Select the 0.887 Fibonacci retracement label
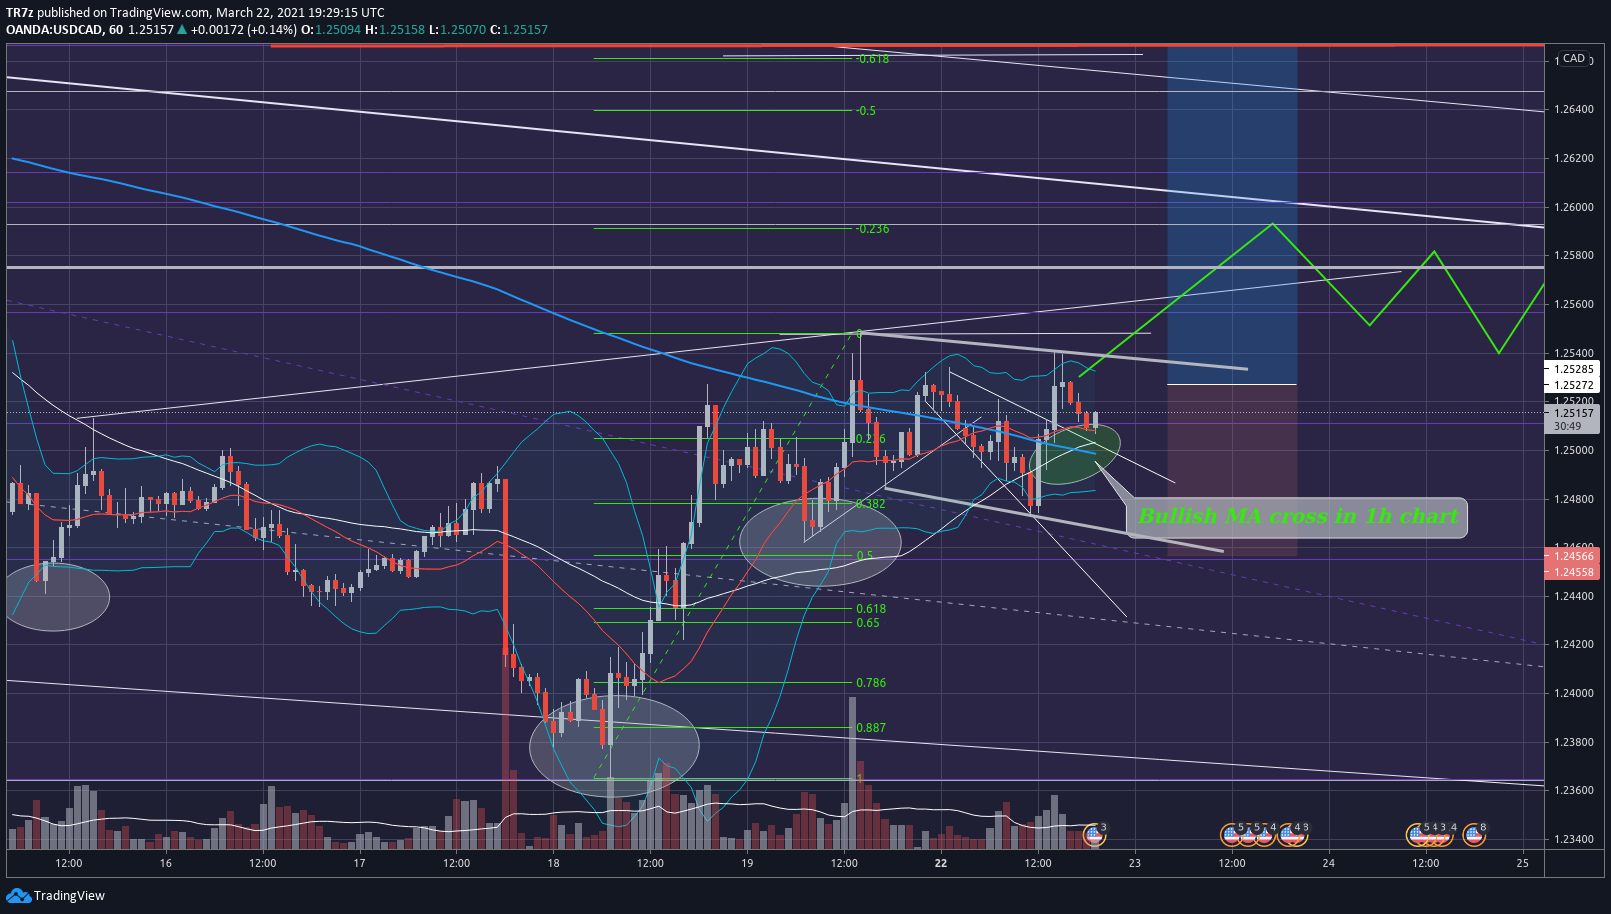The image size is (1611, 914). tap(871, 728)
